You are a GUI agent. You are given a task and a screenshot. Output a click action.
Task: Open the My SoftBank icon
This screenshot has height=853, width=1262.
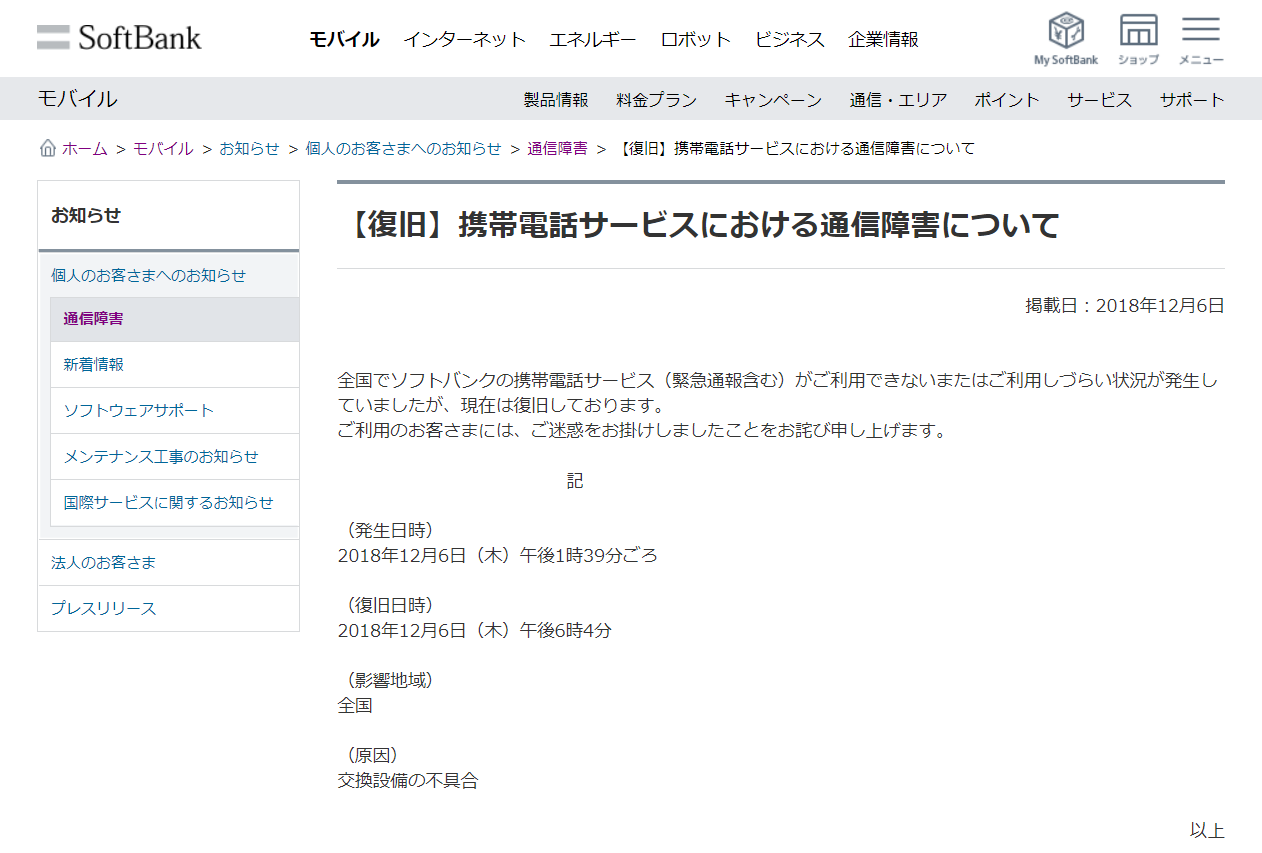1066,39
